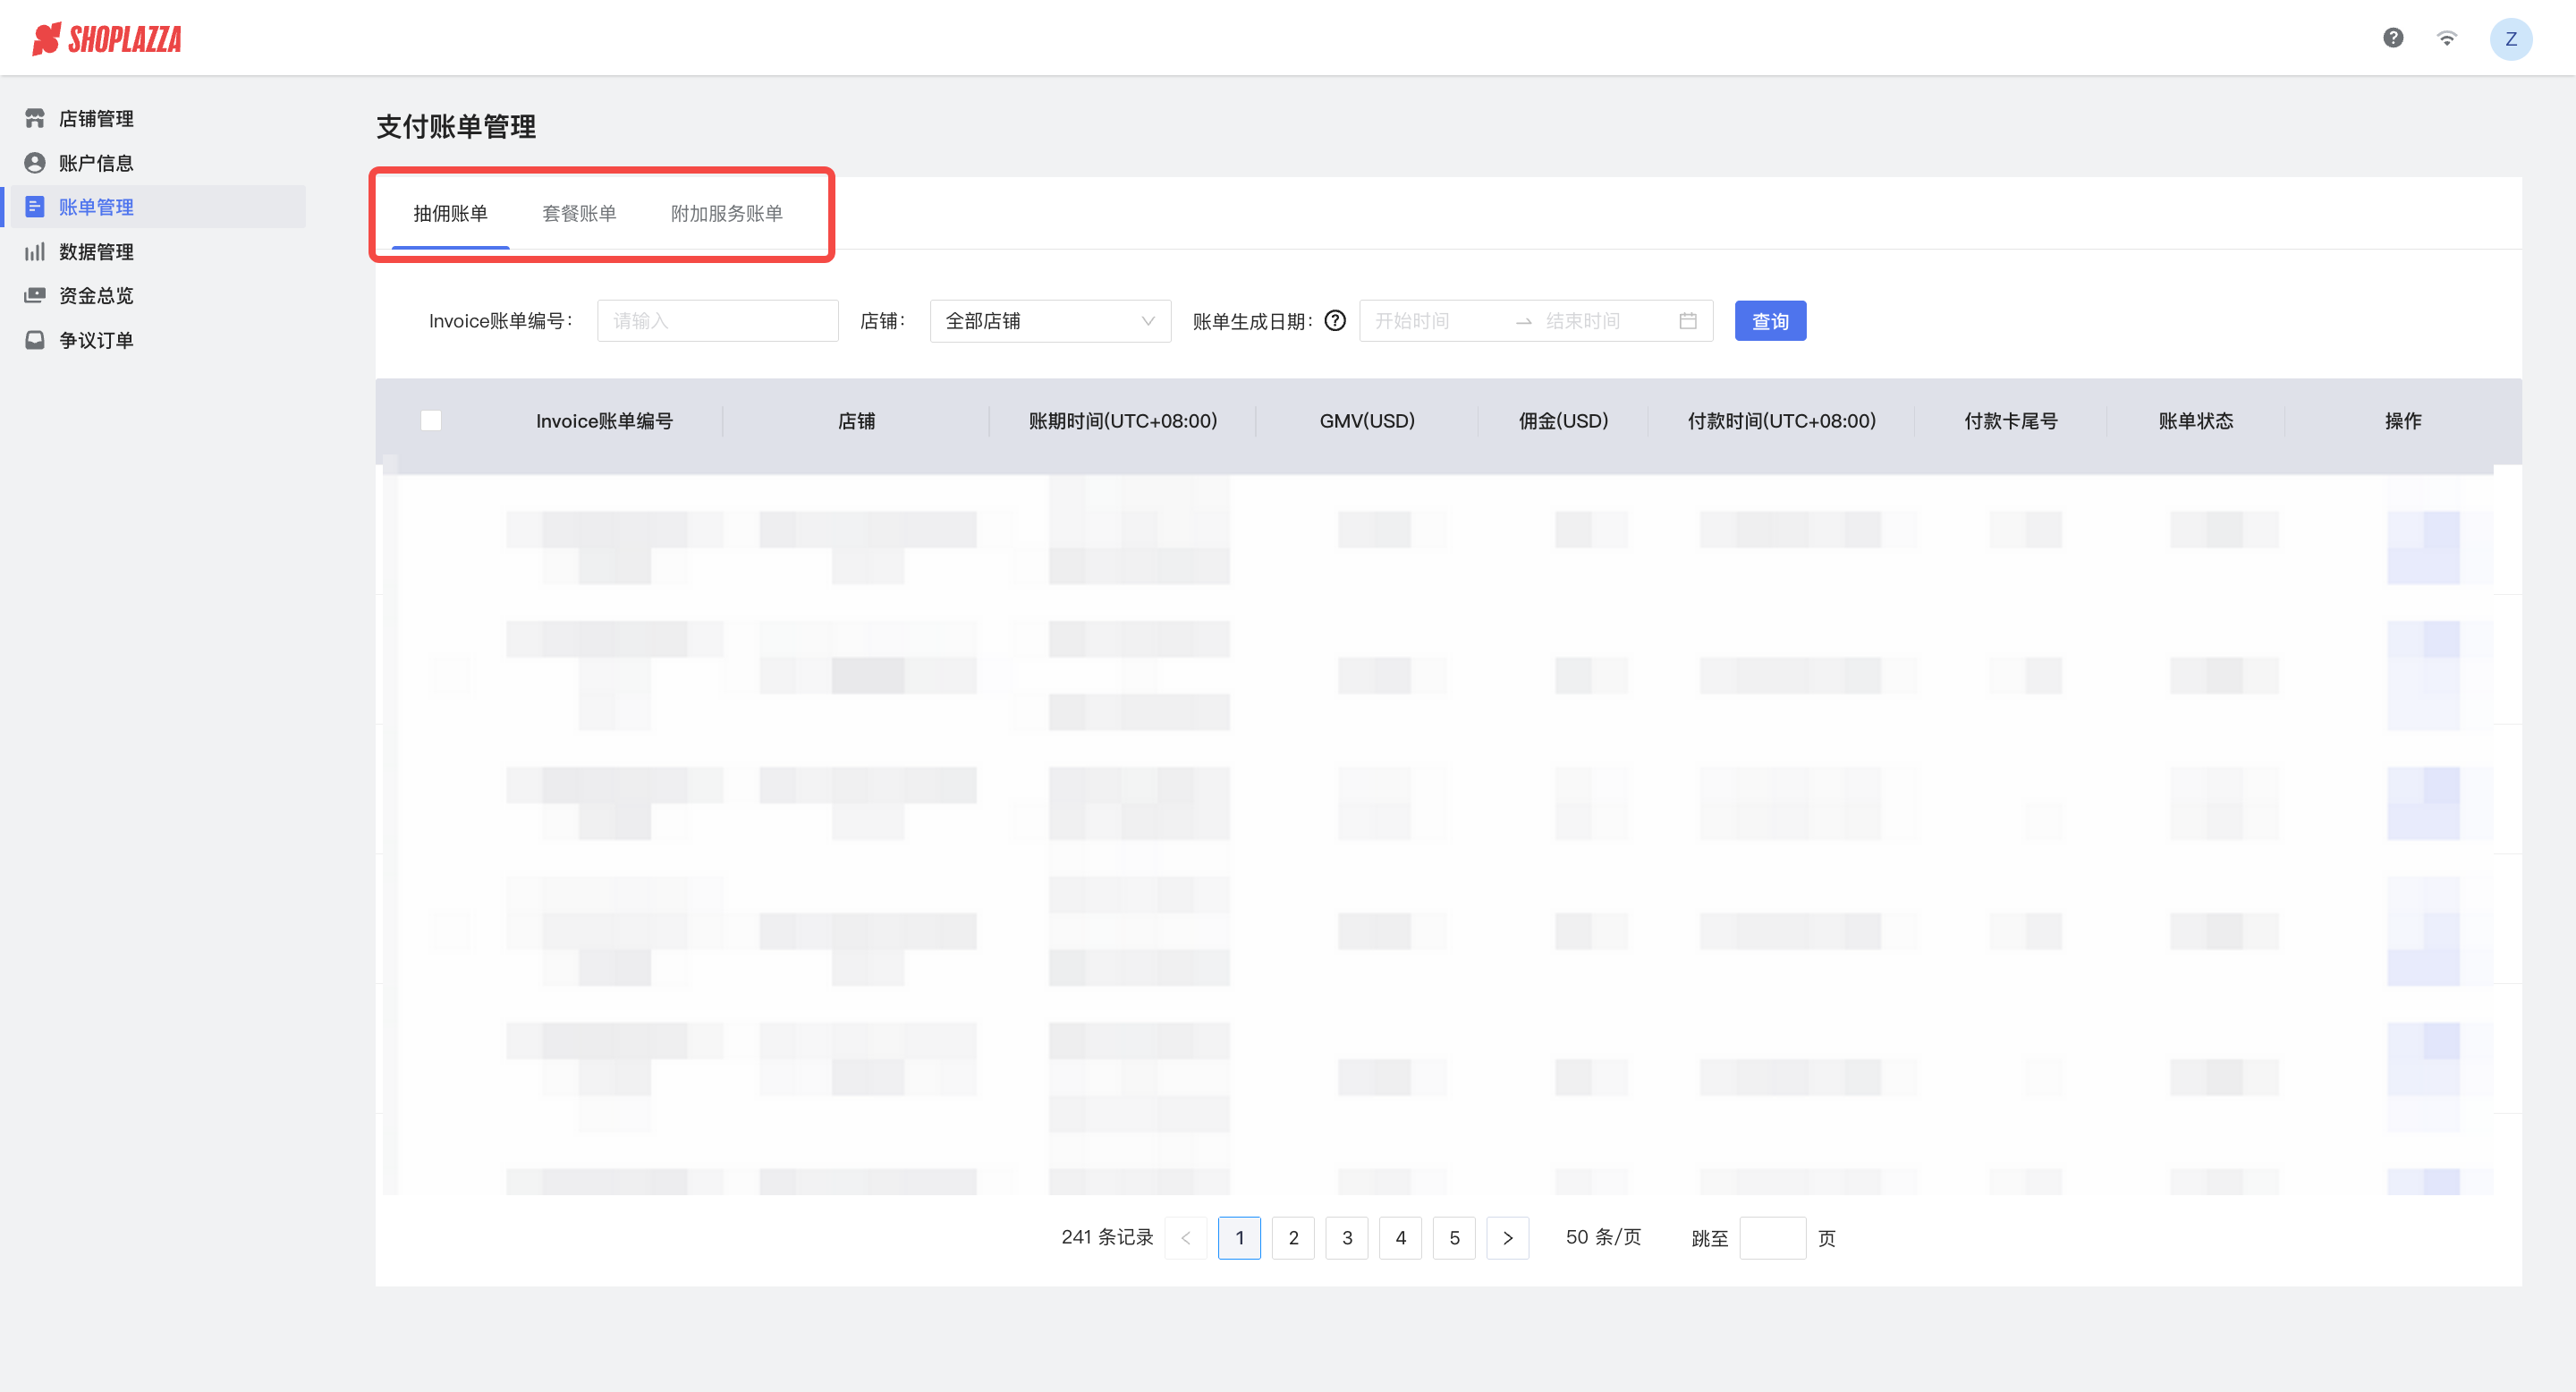Open the data management chart icon
Viewport: 2576px width, 1392px height.
pyautogui.click(x=35, y=252)
